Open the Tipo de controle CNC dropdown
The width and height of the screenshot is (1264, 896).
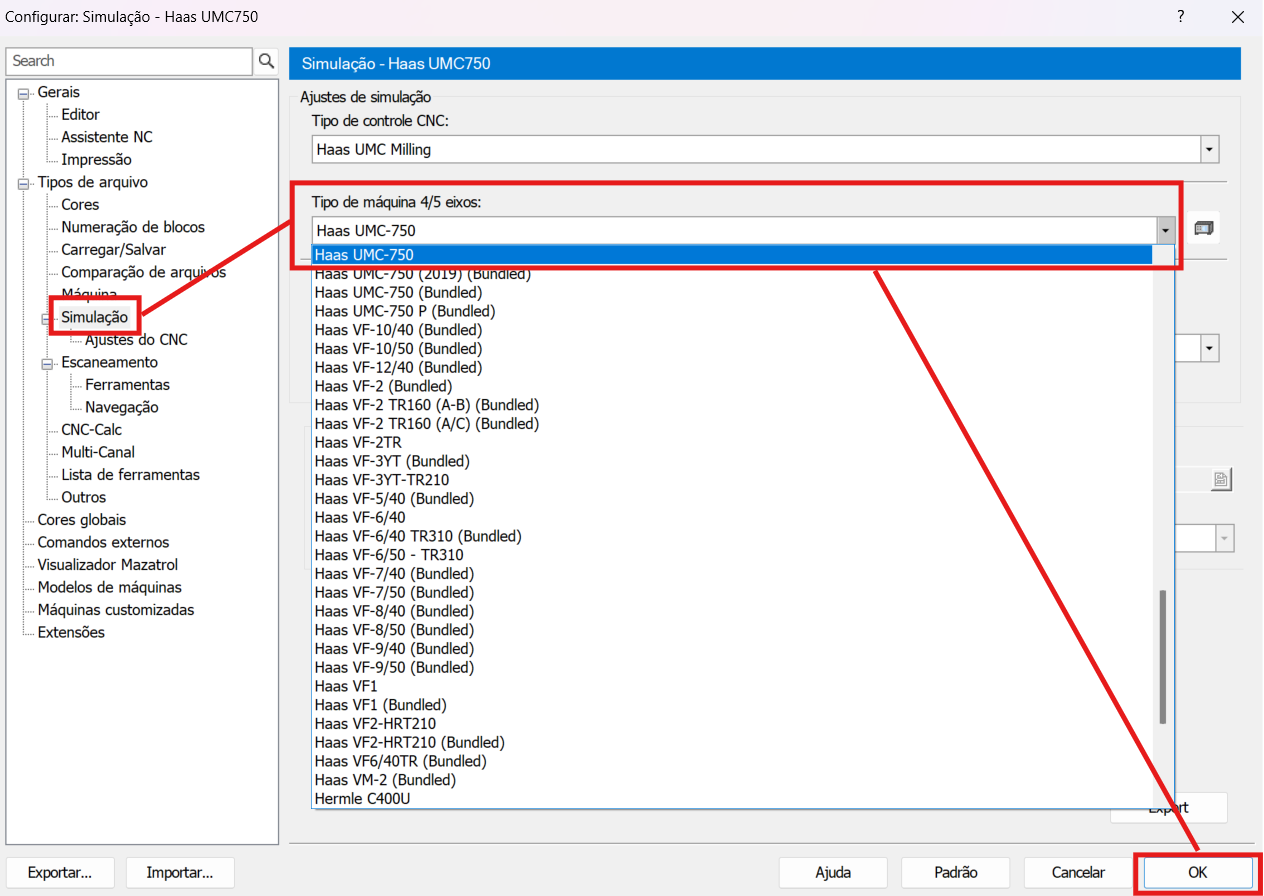1210,150
